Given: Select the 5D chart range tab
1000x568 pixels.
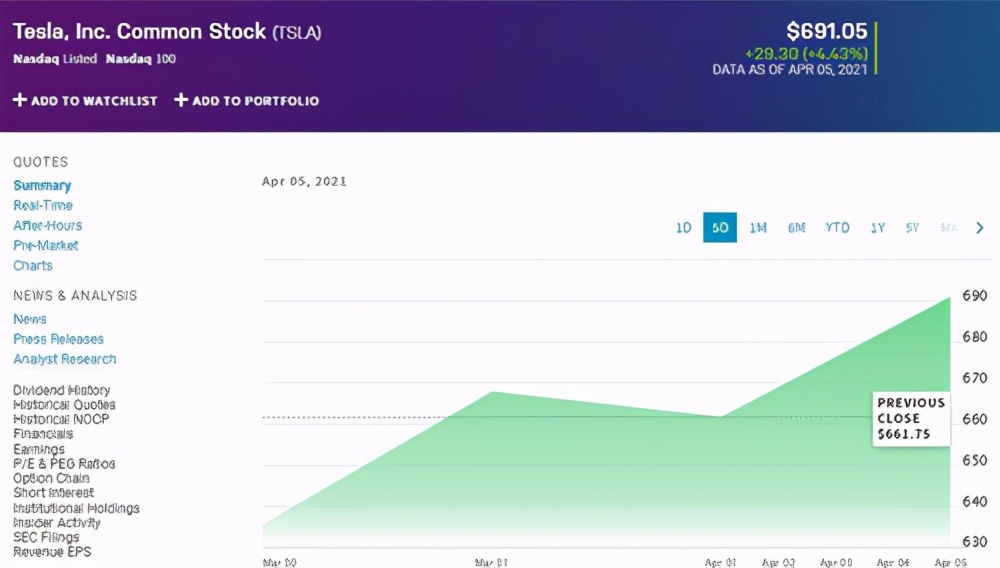Looking at the screenshot, I should pos(720,228).
